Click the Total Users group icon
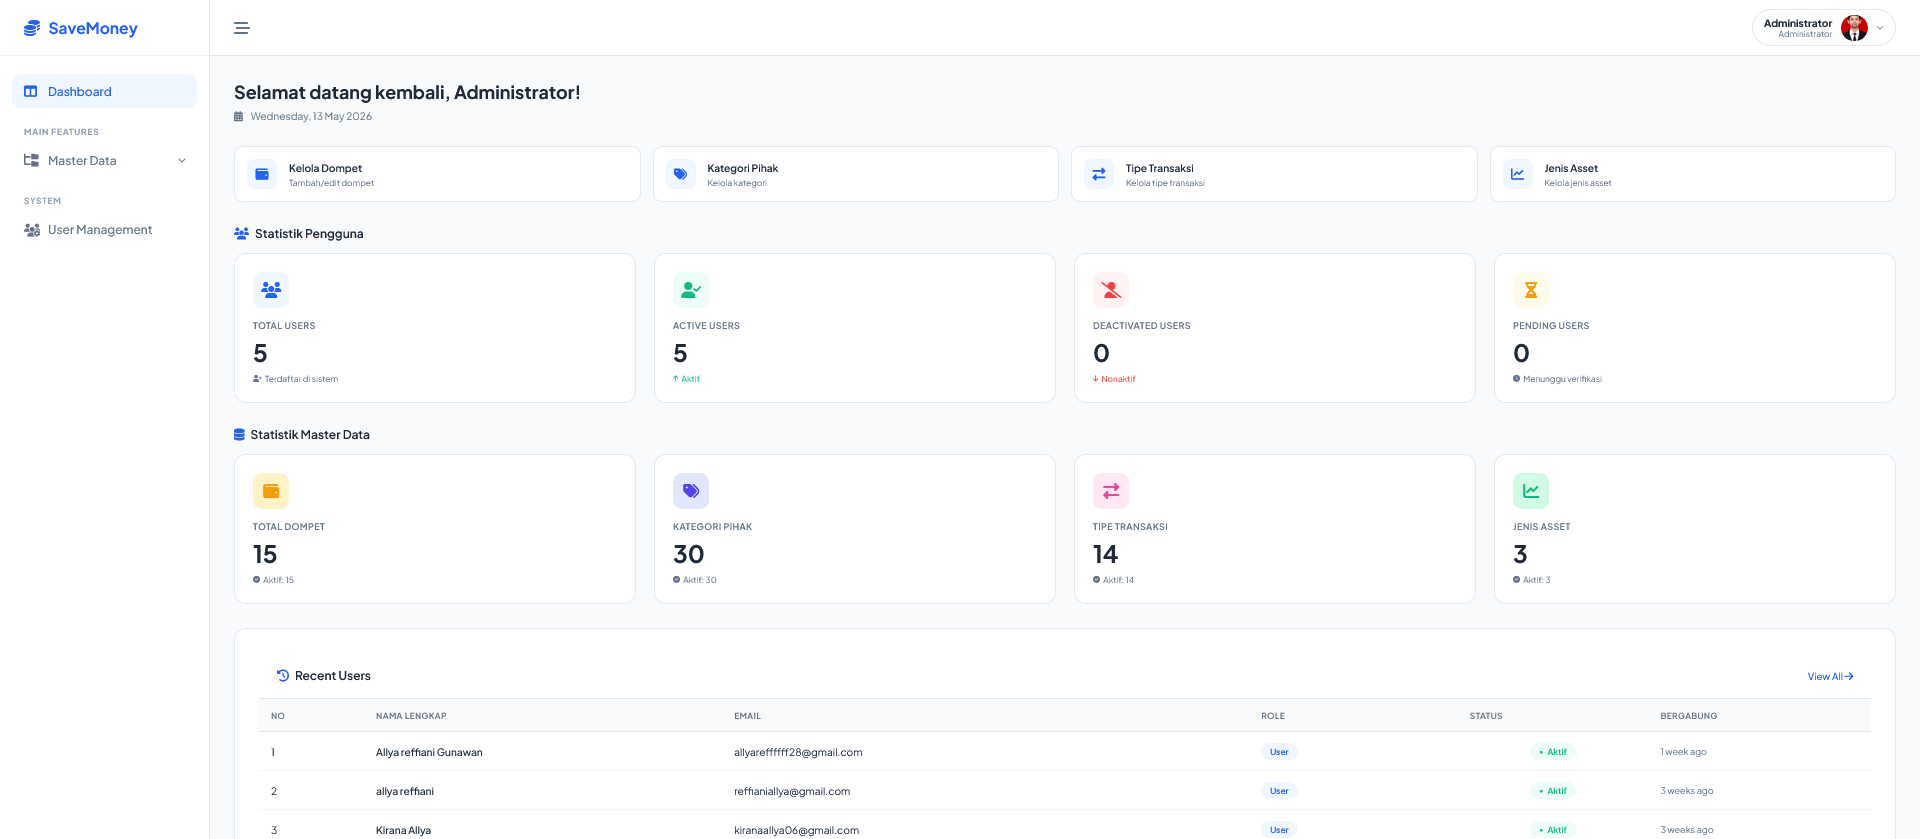 (271, 290)
